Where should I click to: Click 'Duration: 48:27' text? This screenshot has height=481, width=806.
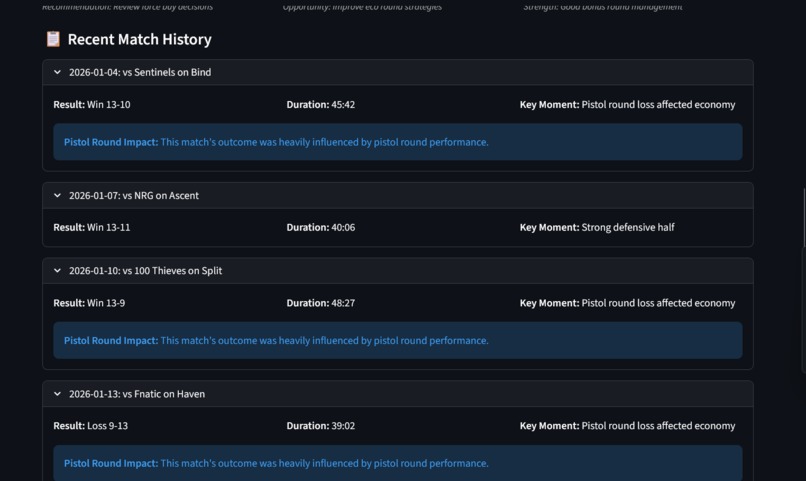coord(321,303)
